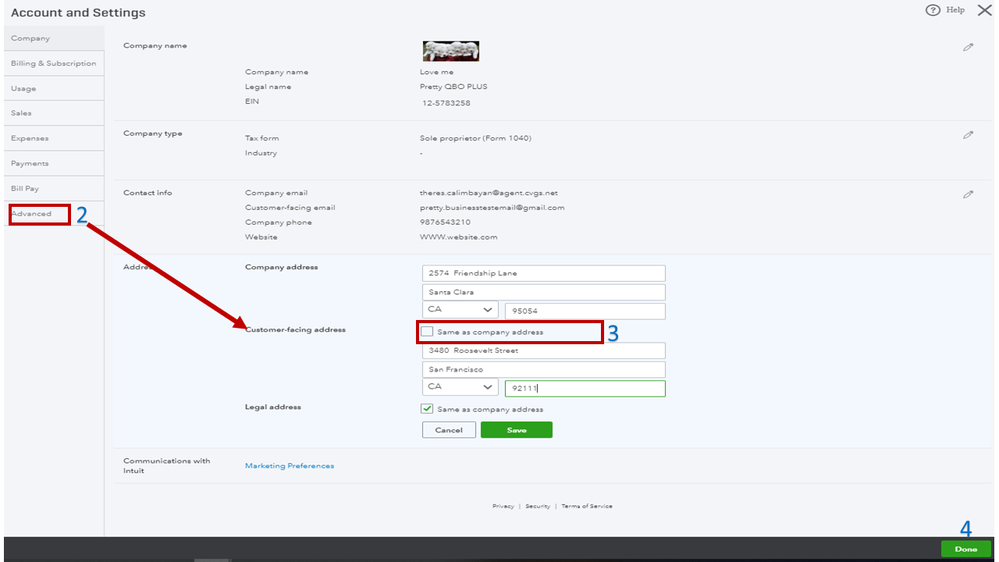The image size is (999, 562).
Task: Click the legal name Pretty QBO PLUS
Action: coord(453,87)
